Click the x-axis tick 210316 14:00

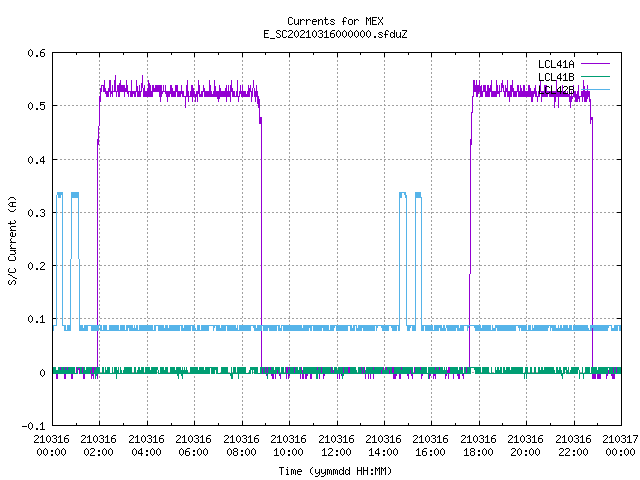click(383, 446)
